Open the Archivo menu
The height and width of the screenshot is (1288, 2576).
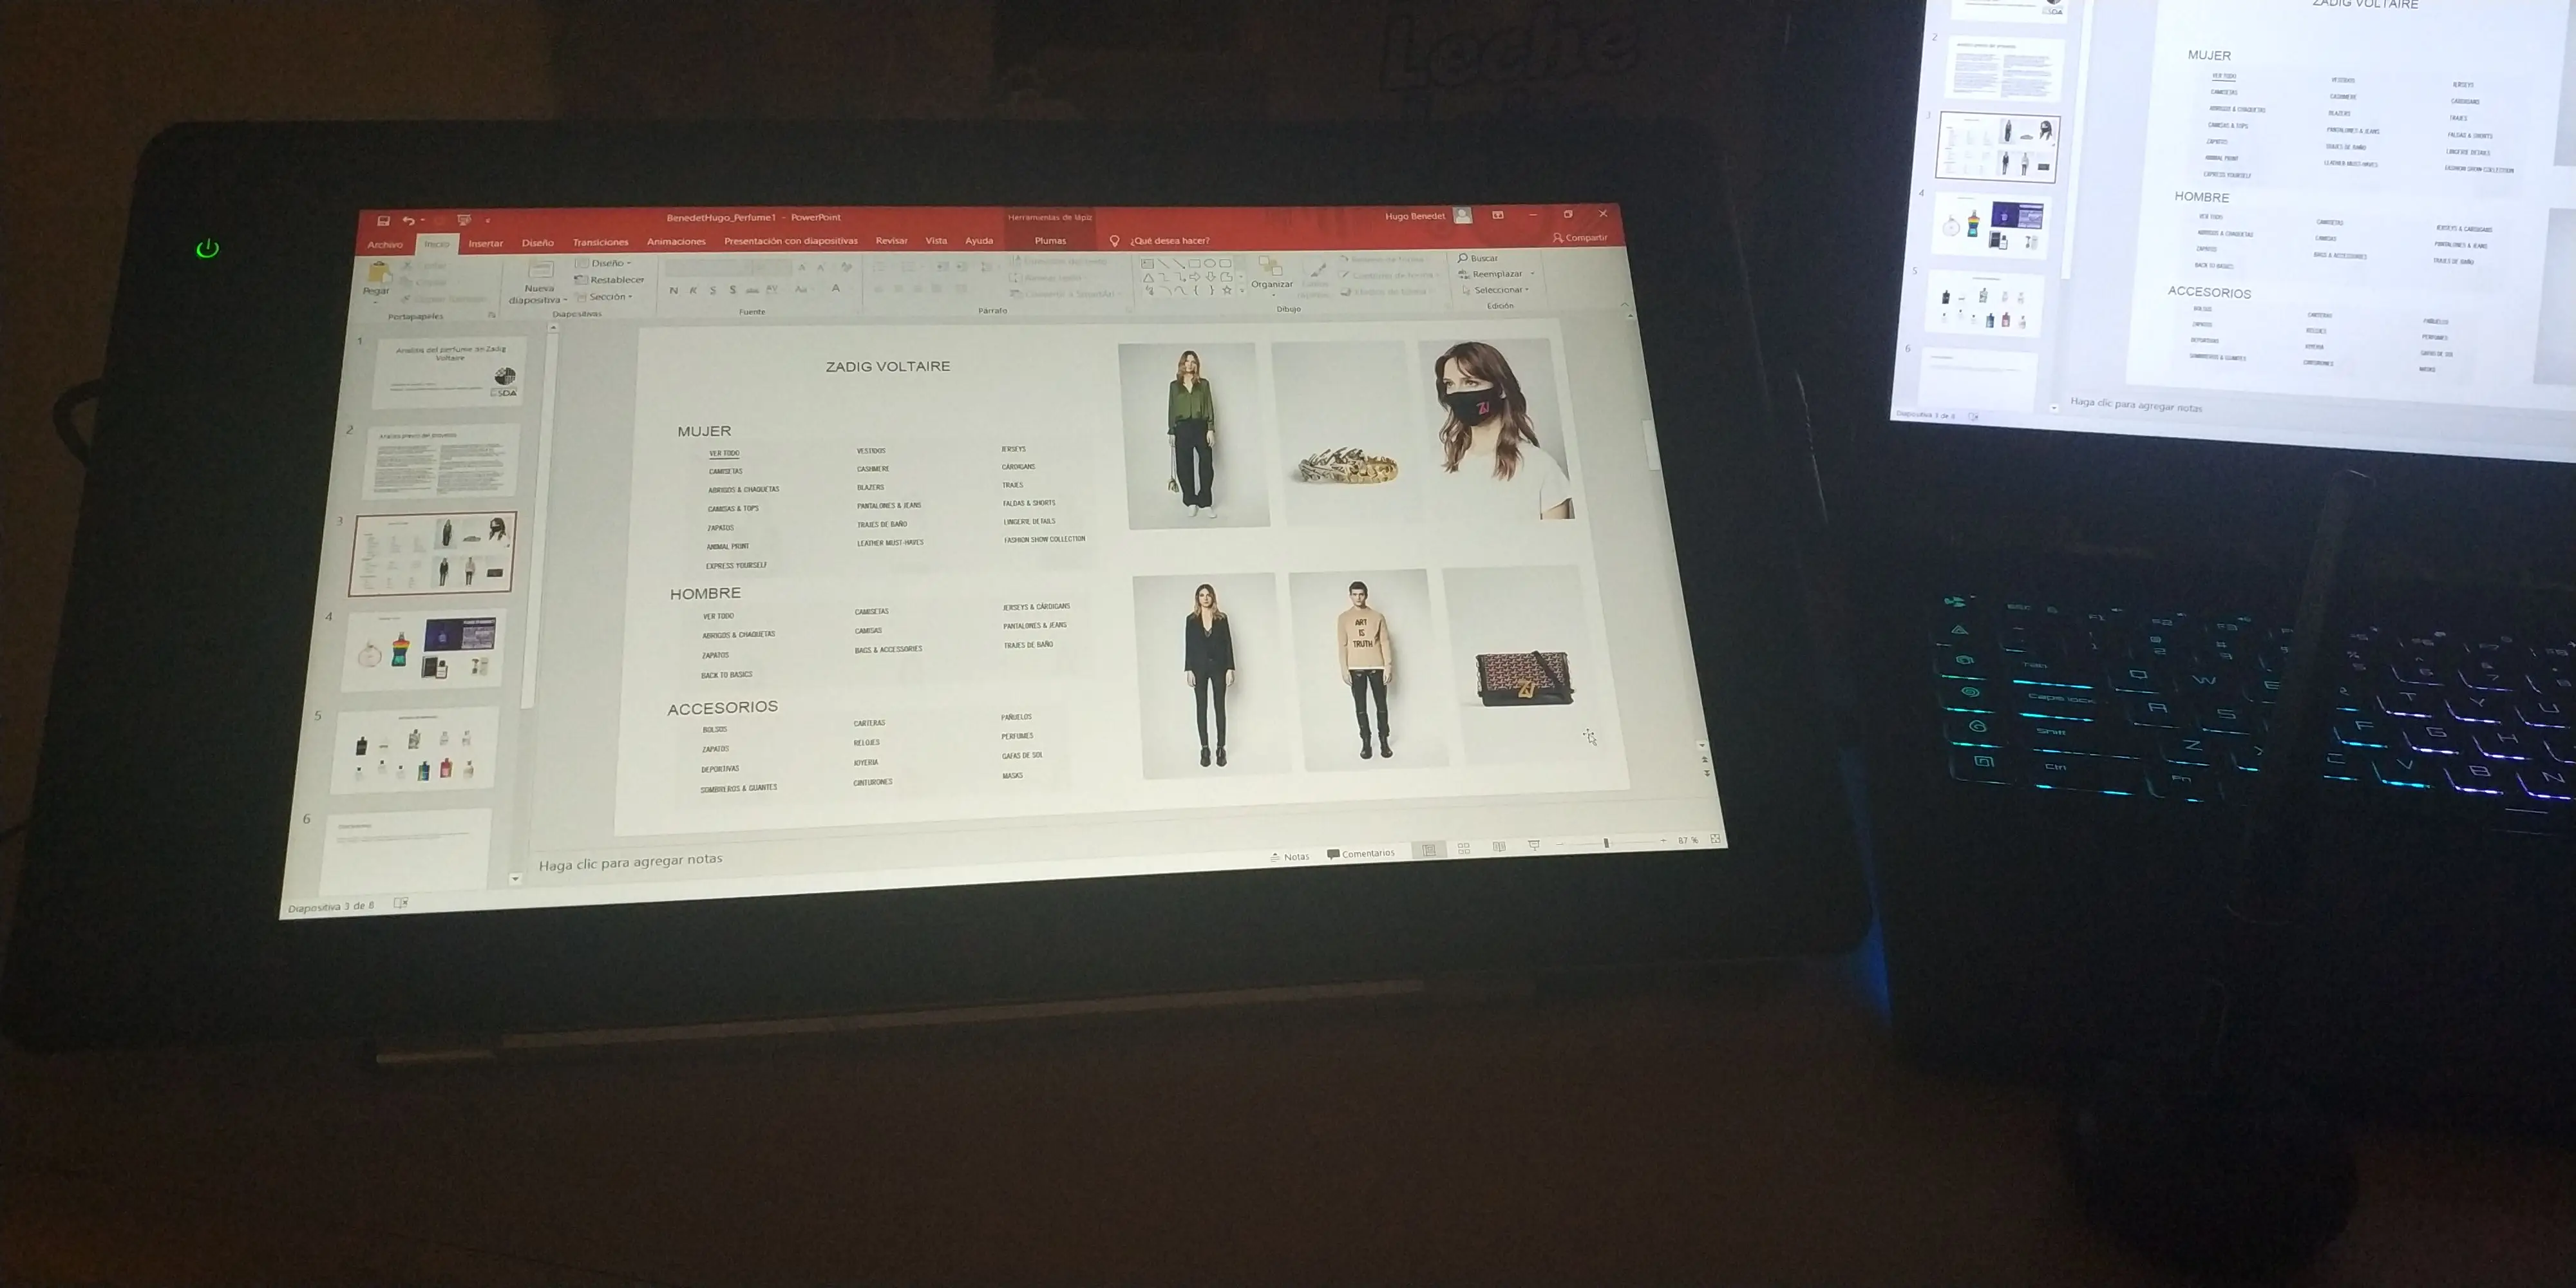[x=384, y=244]
